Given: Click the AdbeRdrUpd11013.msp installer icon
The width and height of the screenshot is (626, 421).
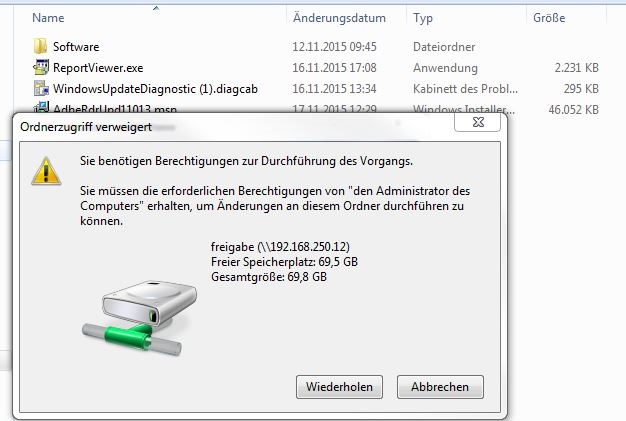Looking at the screenshot, I should tap(41, 107).
